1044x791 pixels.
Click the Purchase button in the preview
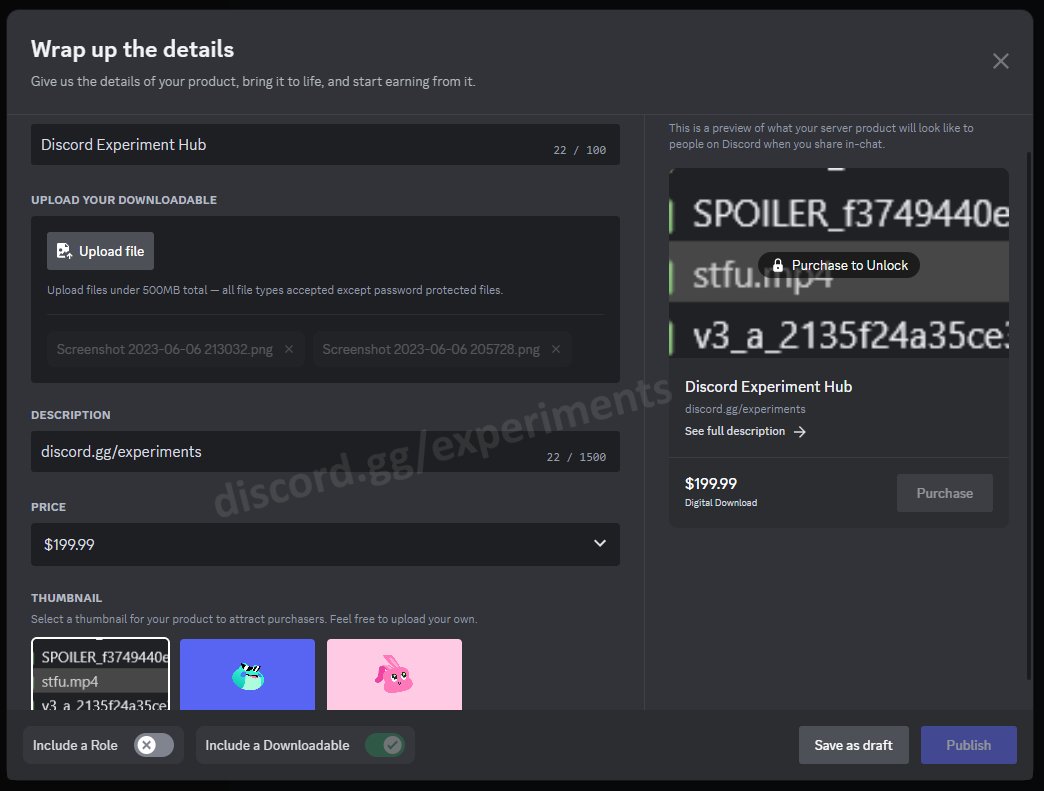944,492
